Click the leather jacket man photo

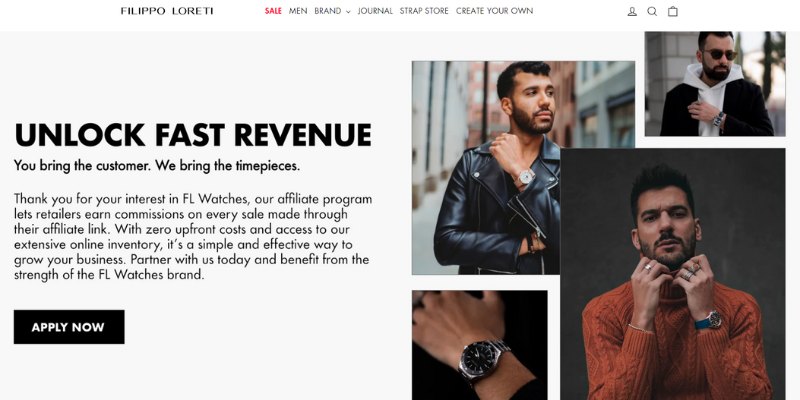point(486,168)
